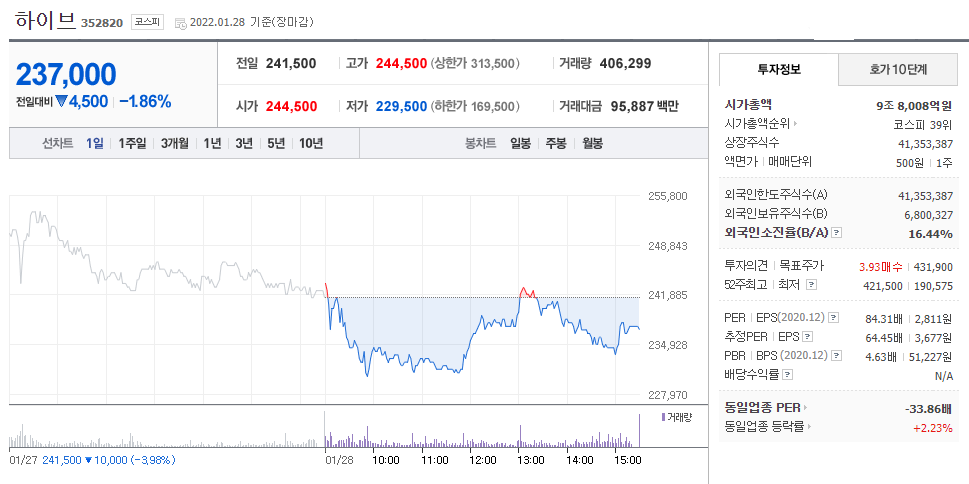Click the 하한가 169,500 text
The image size is (969, 484).
(475, 106)
